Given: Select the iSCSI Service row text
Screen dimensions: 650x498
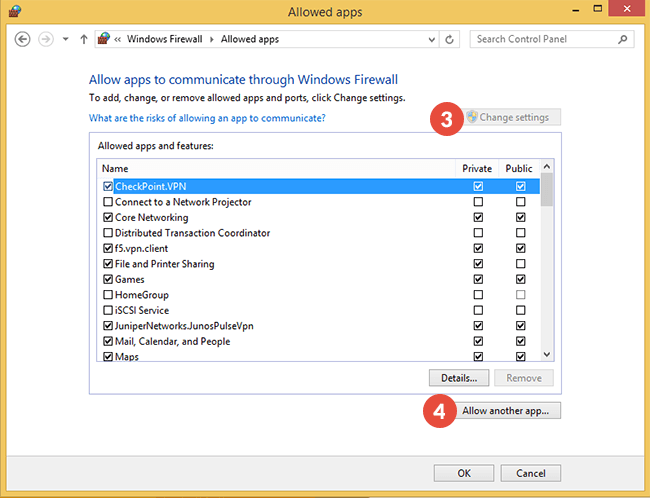Looking at the screenshot, I should (142, 310).
